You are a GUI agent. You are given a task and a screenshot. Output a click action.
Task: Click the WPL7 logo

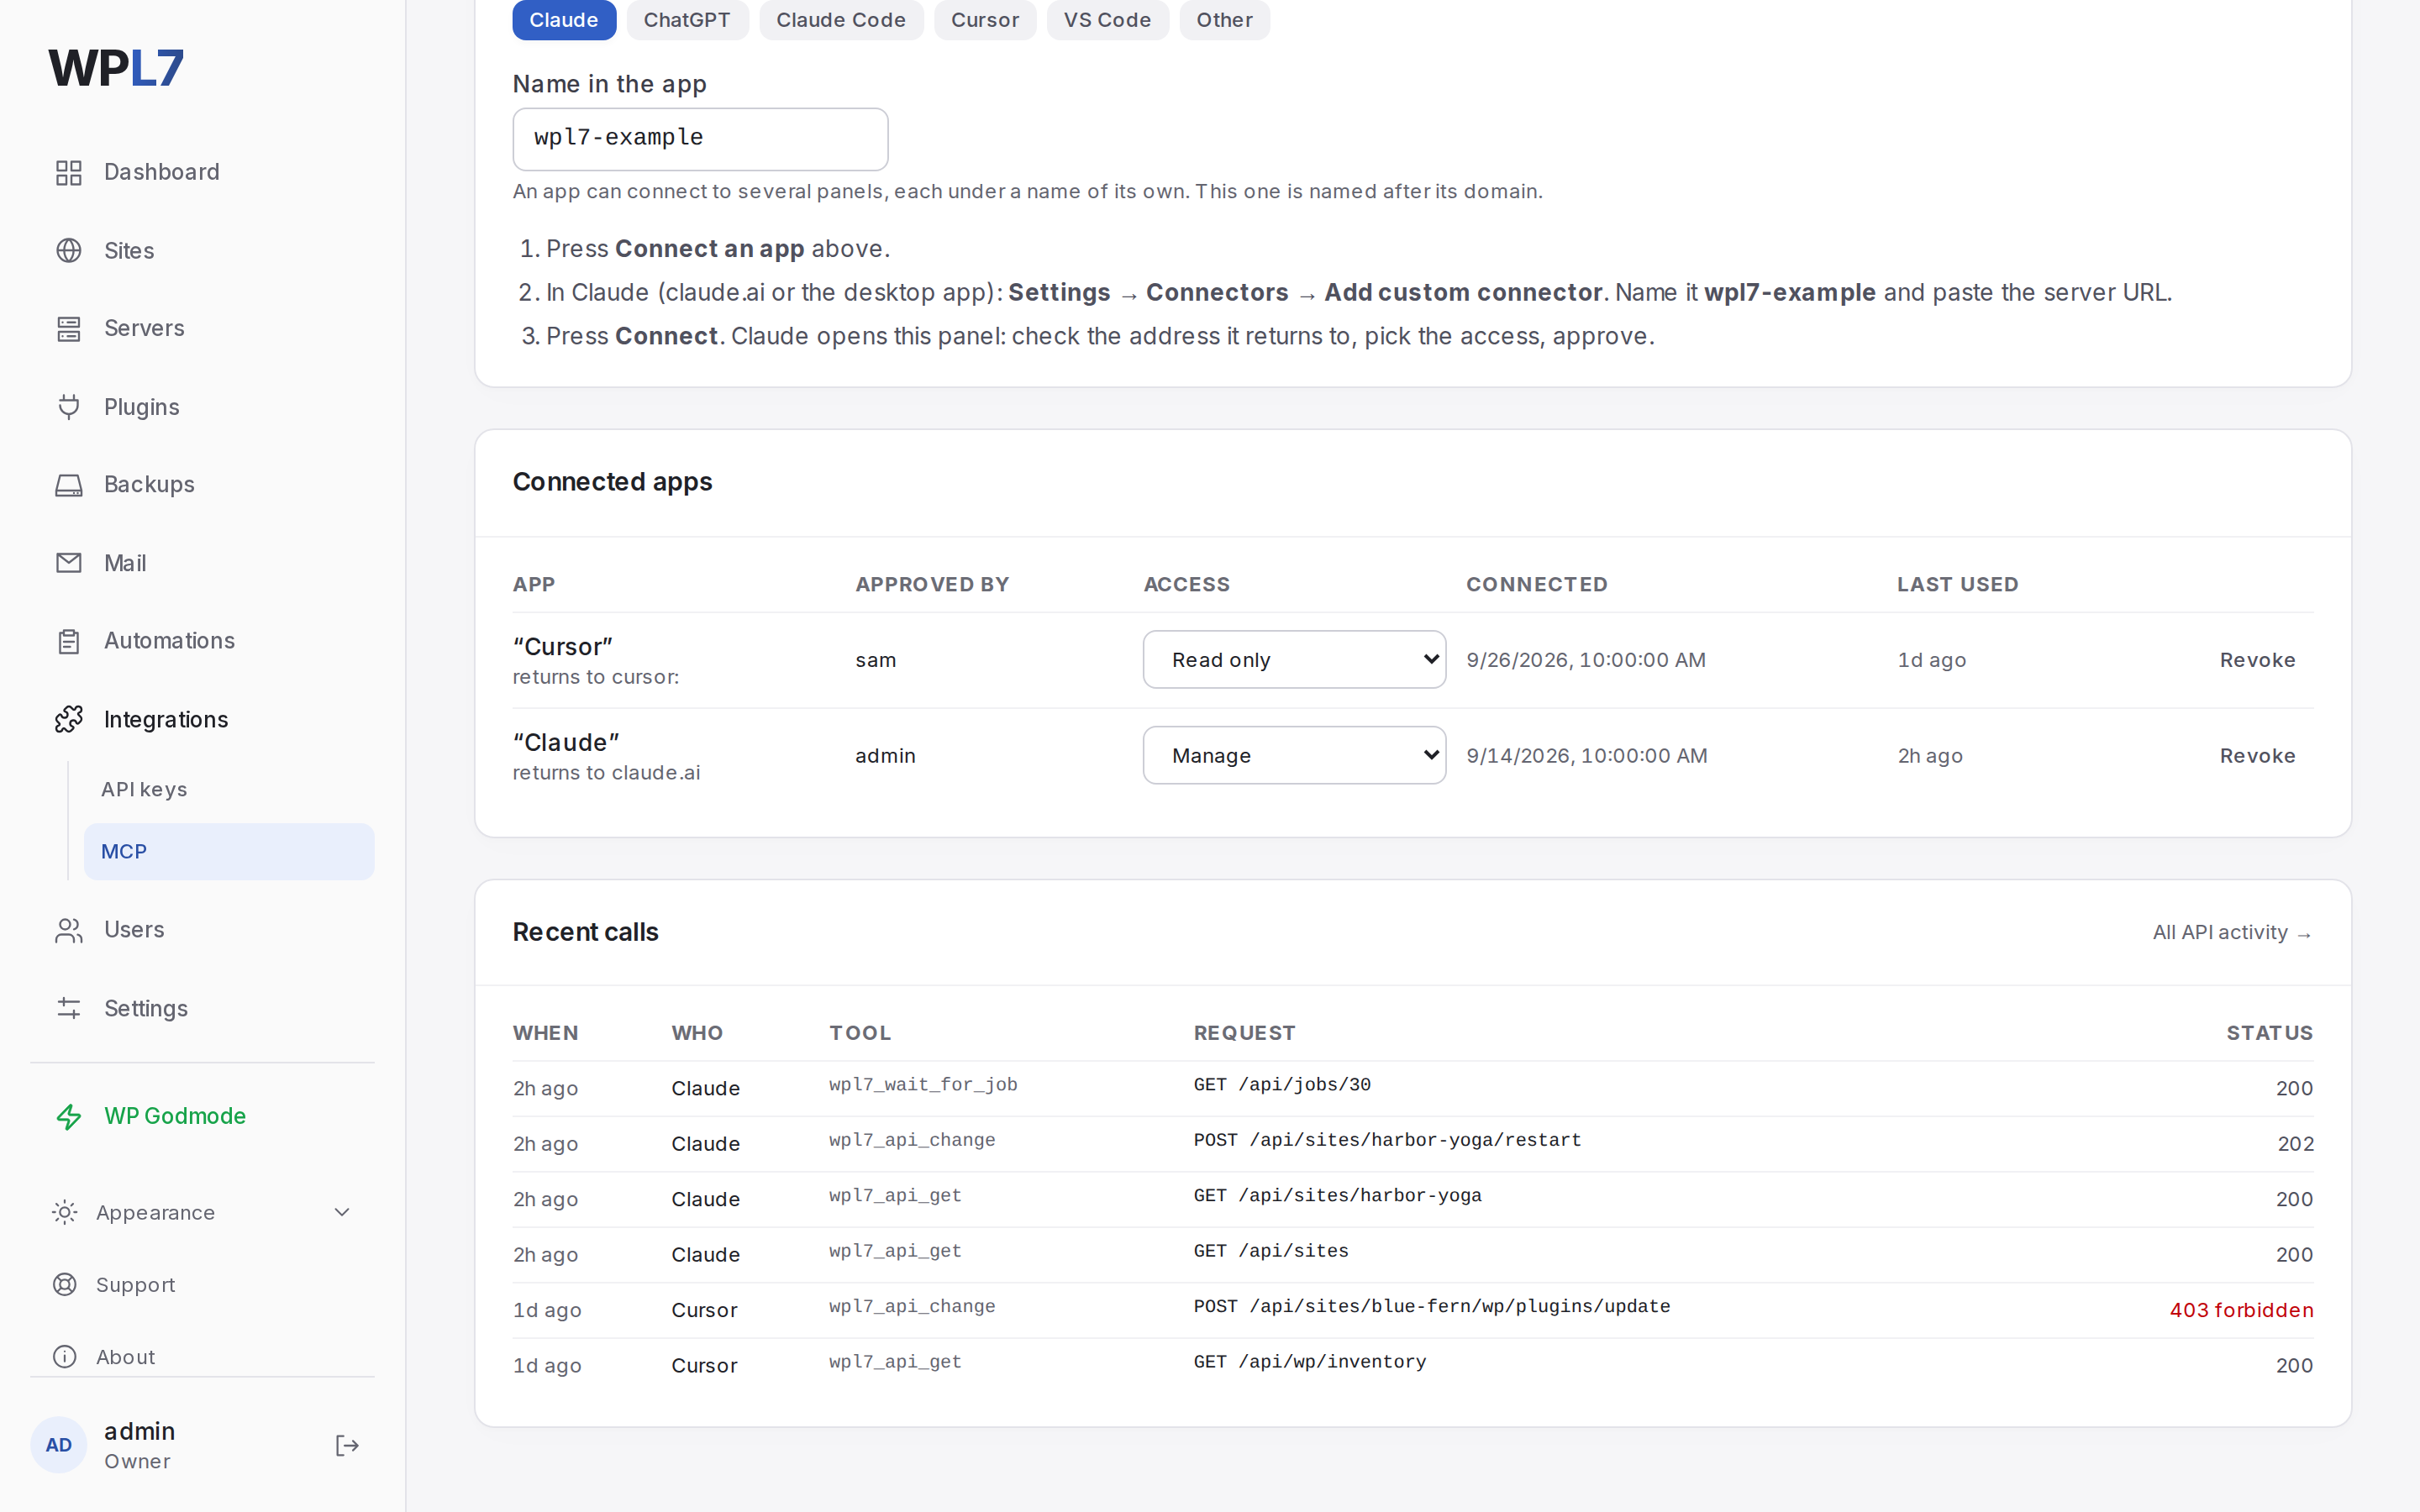116,68
